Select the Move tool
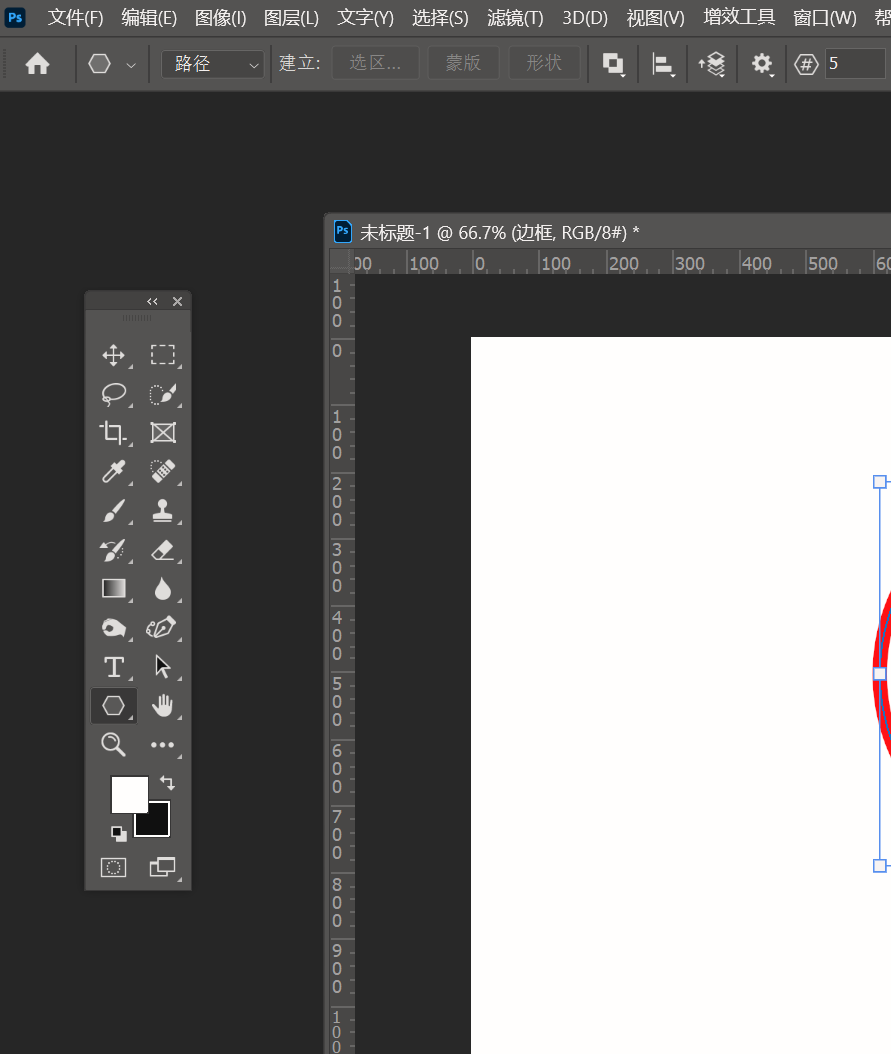The image size is (891, 1054). click(x=114, y=355)
